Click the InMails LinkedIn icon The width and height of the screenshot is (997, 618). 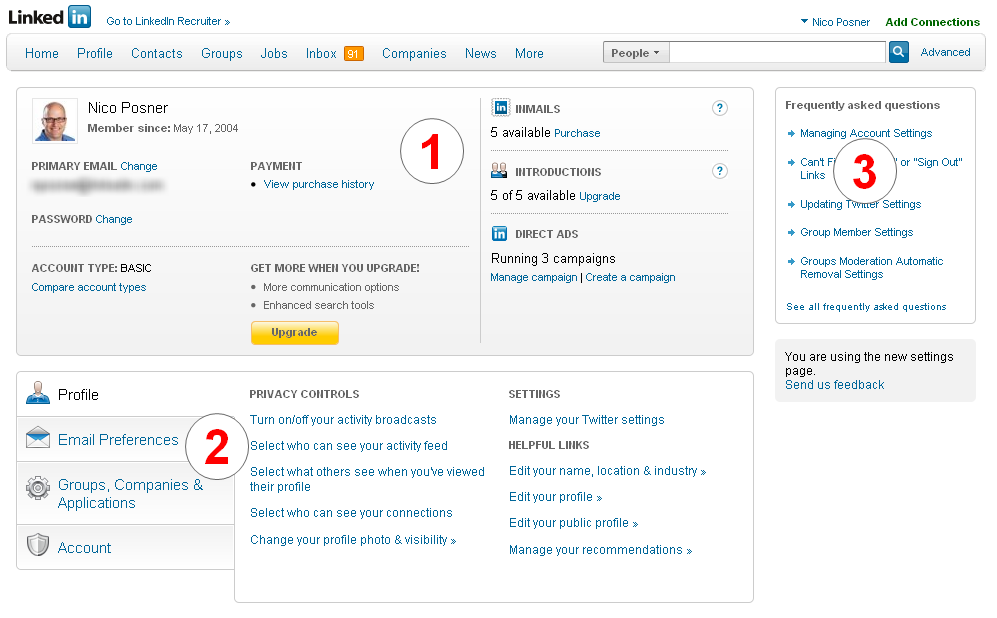click(x=500, y=107)
